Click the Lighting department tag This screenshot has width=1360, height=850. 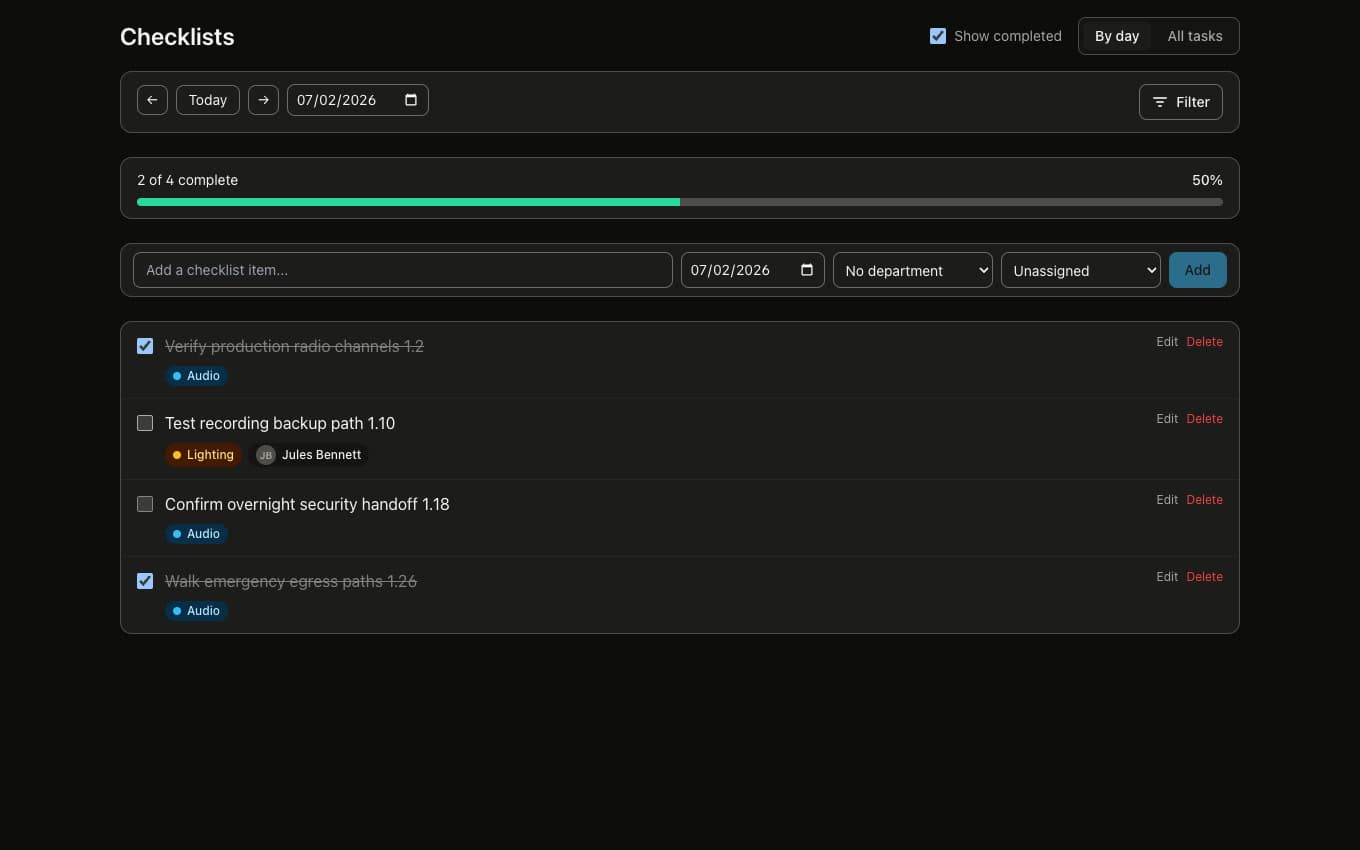pyautogui.click(x=203, y=455)
